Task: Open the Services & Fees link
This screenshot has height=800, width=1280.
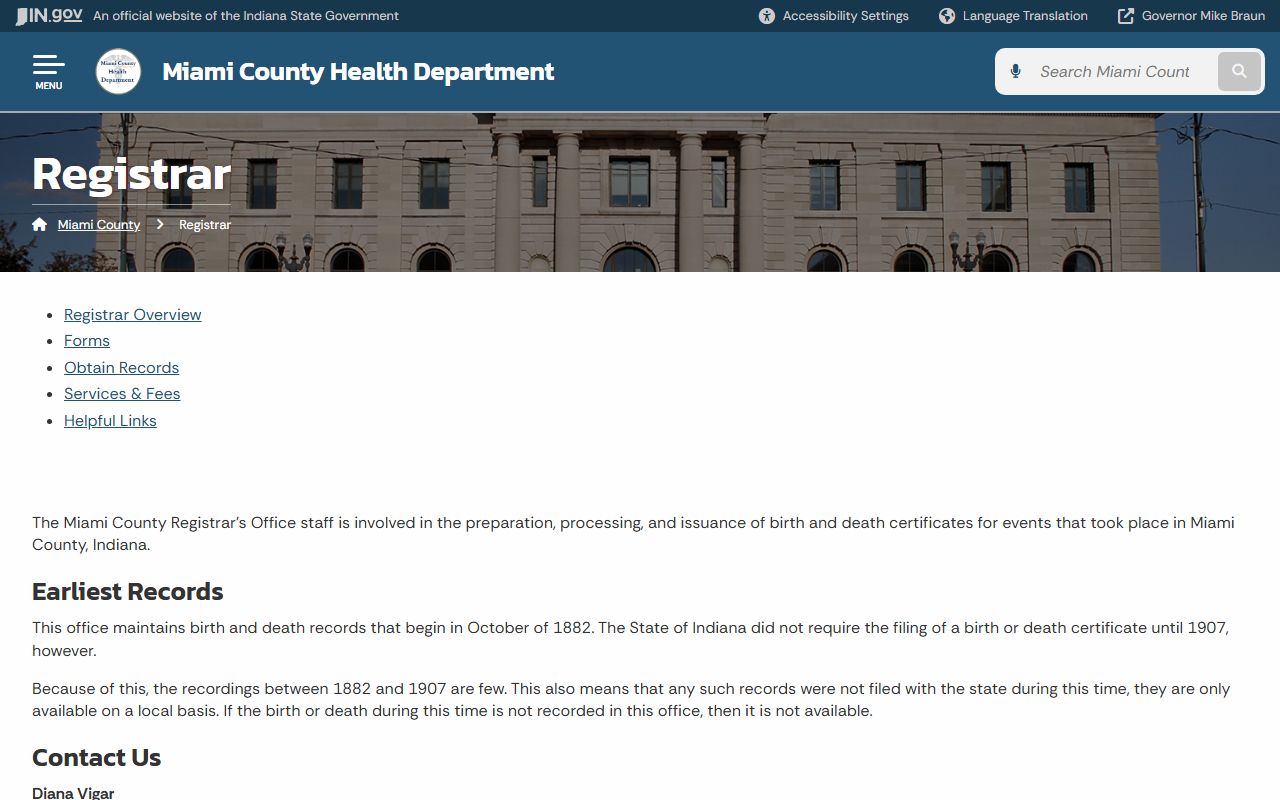Action: click(122, 394)
